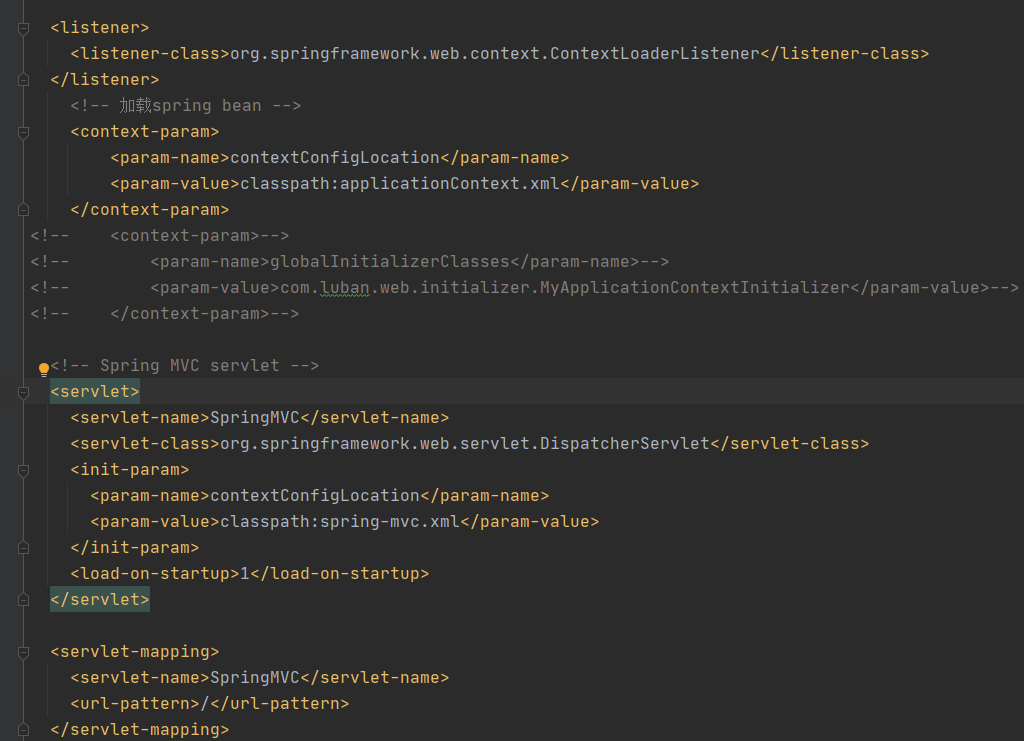Click ContextLoaderListener class name in listener-class
This screenshot has width=1024, height=741.
pyautogui.click(x=654, y=54)
